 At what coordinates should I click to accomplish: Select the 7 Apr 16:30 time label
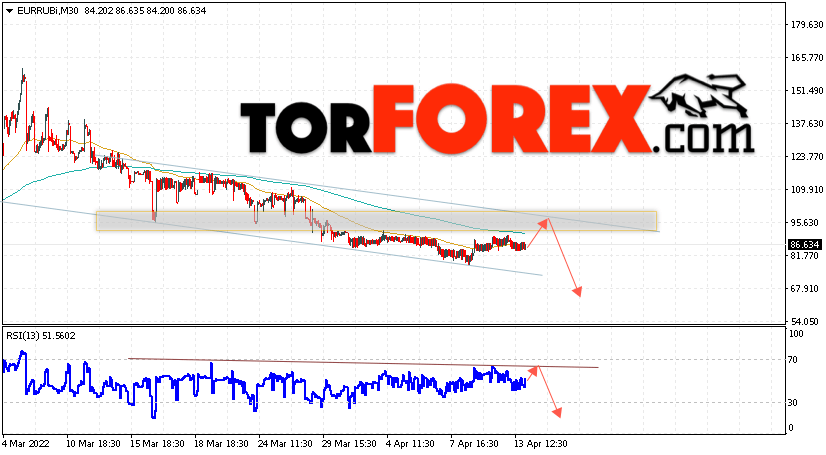click(x=475, y=444)
